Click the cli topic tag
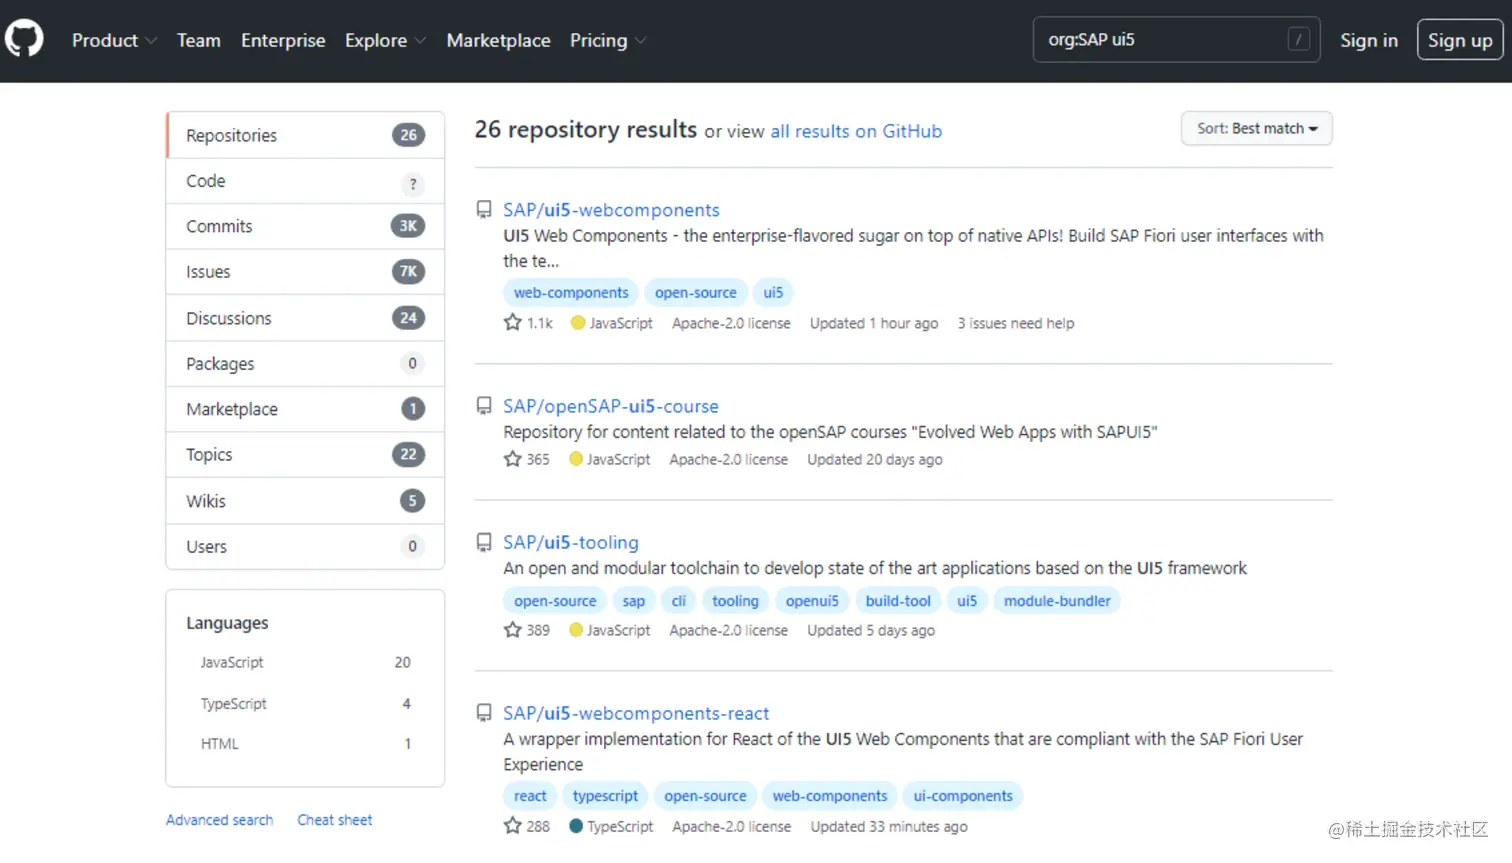This screenshot has height=863, width=1512. tap(679, 600)
